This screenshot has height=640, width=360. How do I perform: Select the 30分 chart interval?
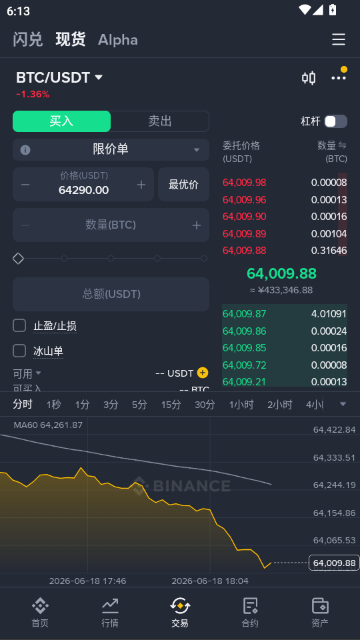(x=204, y=404)
